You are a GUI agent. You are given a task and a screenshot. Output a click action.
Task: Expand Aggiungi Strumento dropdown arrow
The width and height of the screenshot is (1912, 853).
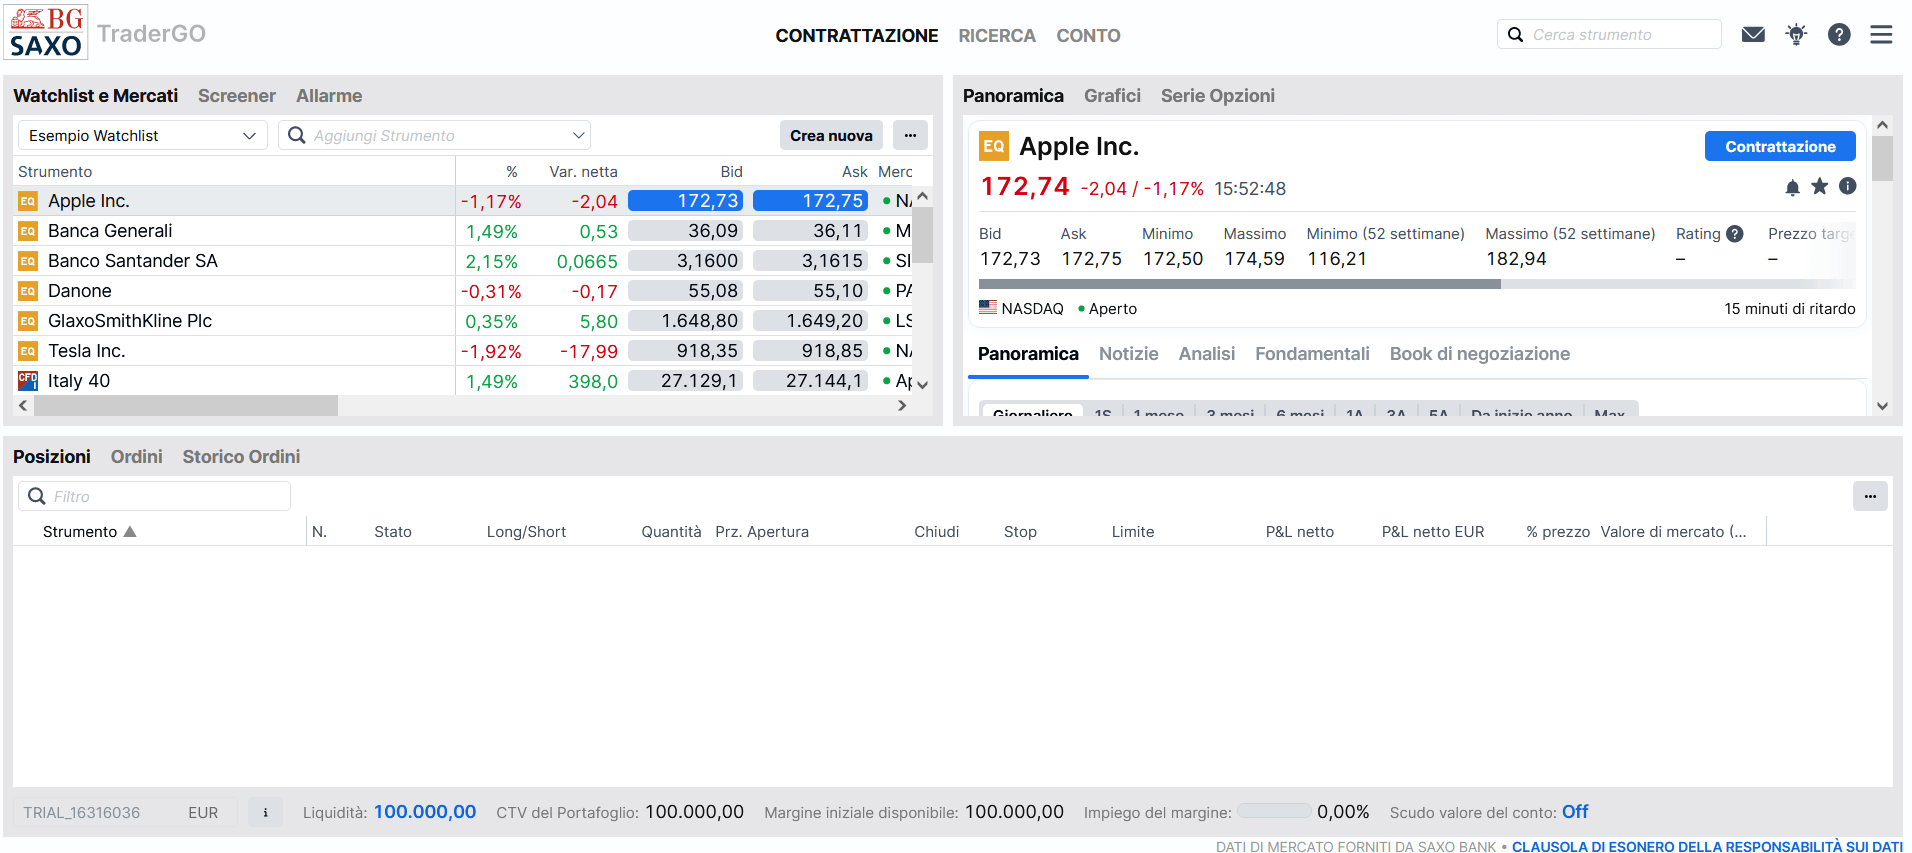tap(578, 135)
